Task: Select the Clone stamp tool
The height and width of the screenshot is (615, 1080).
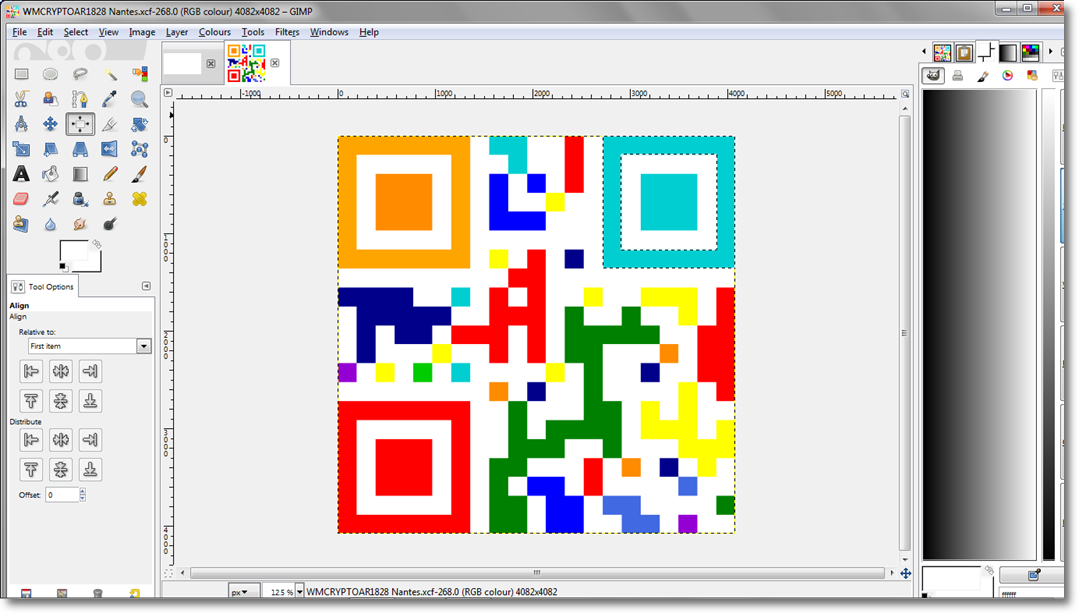Action: (110, 199)
